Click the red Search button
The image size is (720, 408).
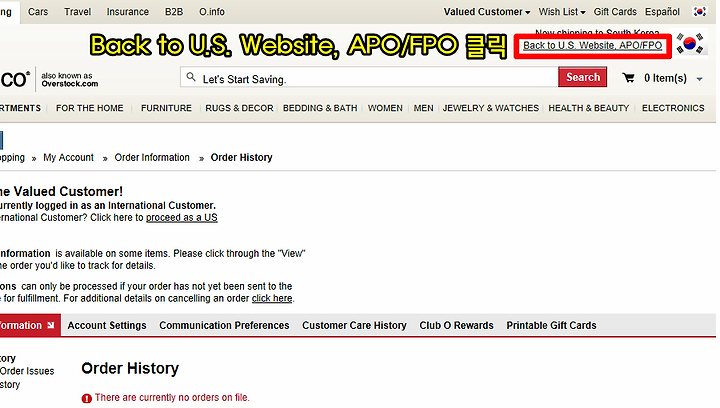point(582,77)
